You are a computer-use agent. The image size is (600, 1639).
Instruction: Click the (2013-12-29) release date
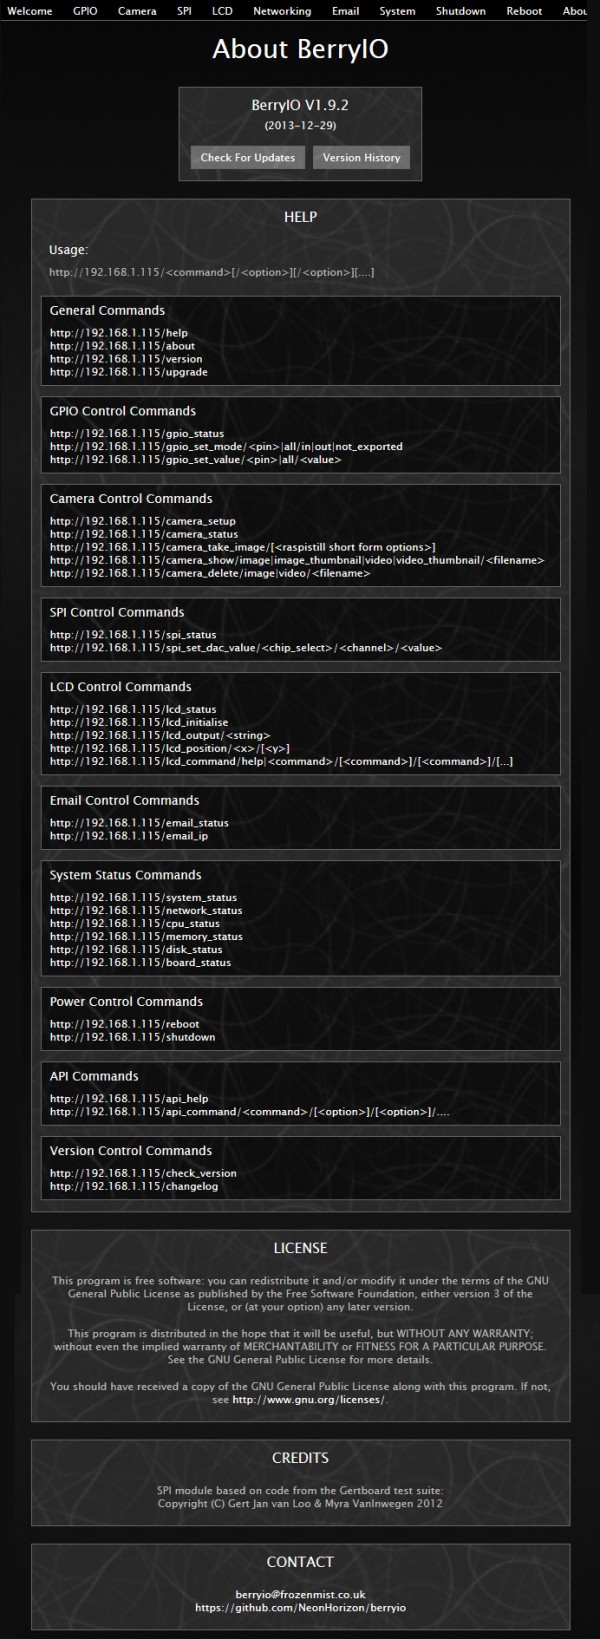tap(300, 126)
